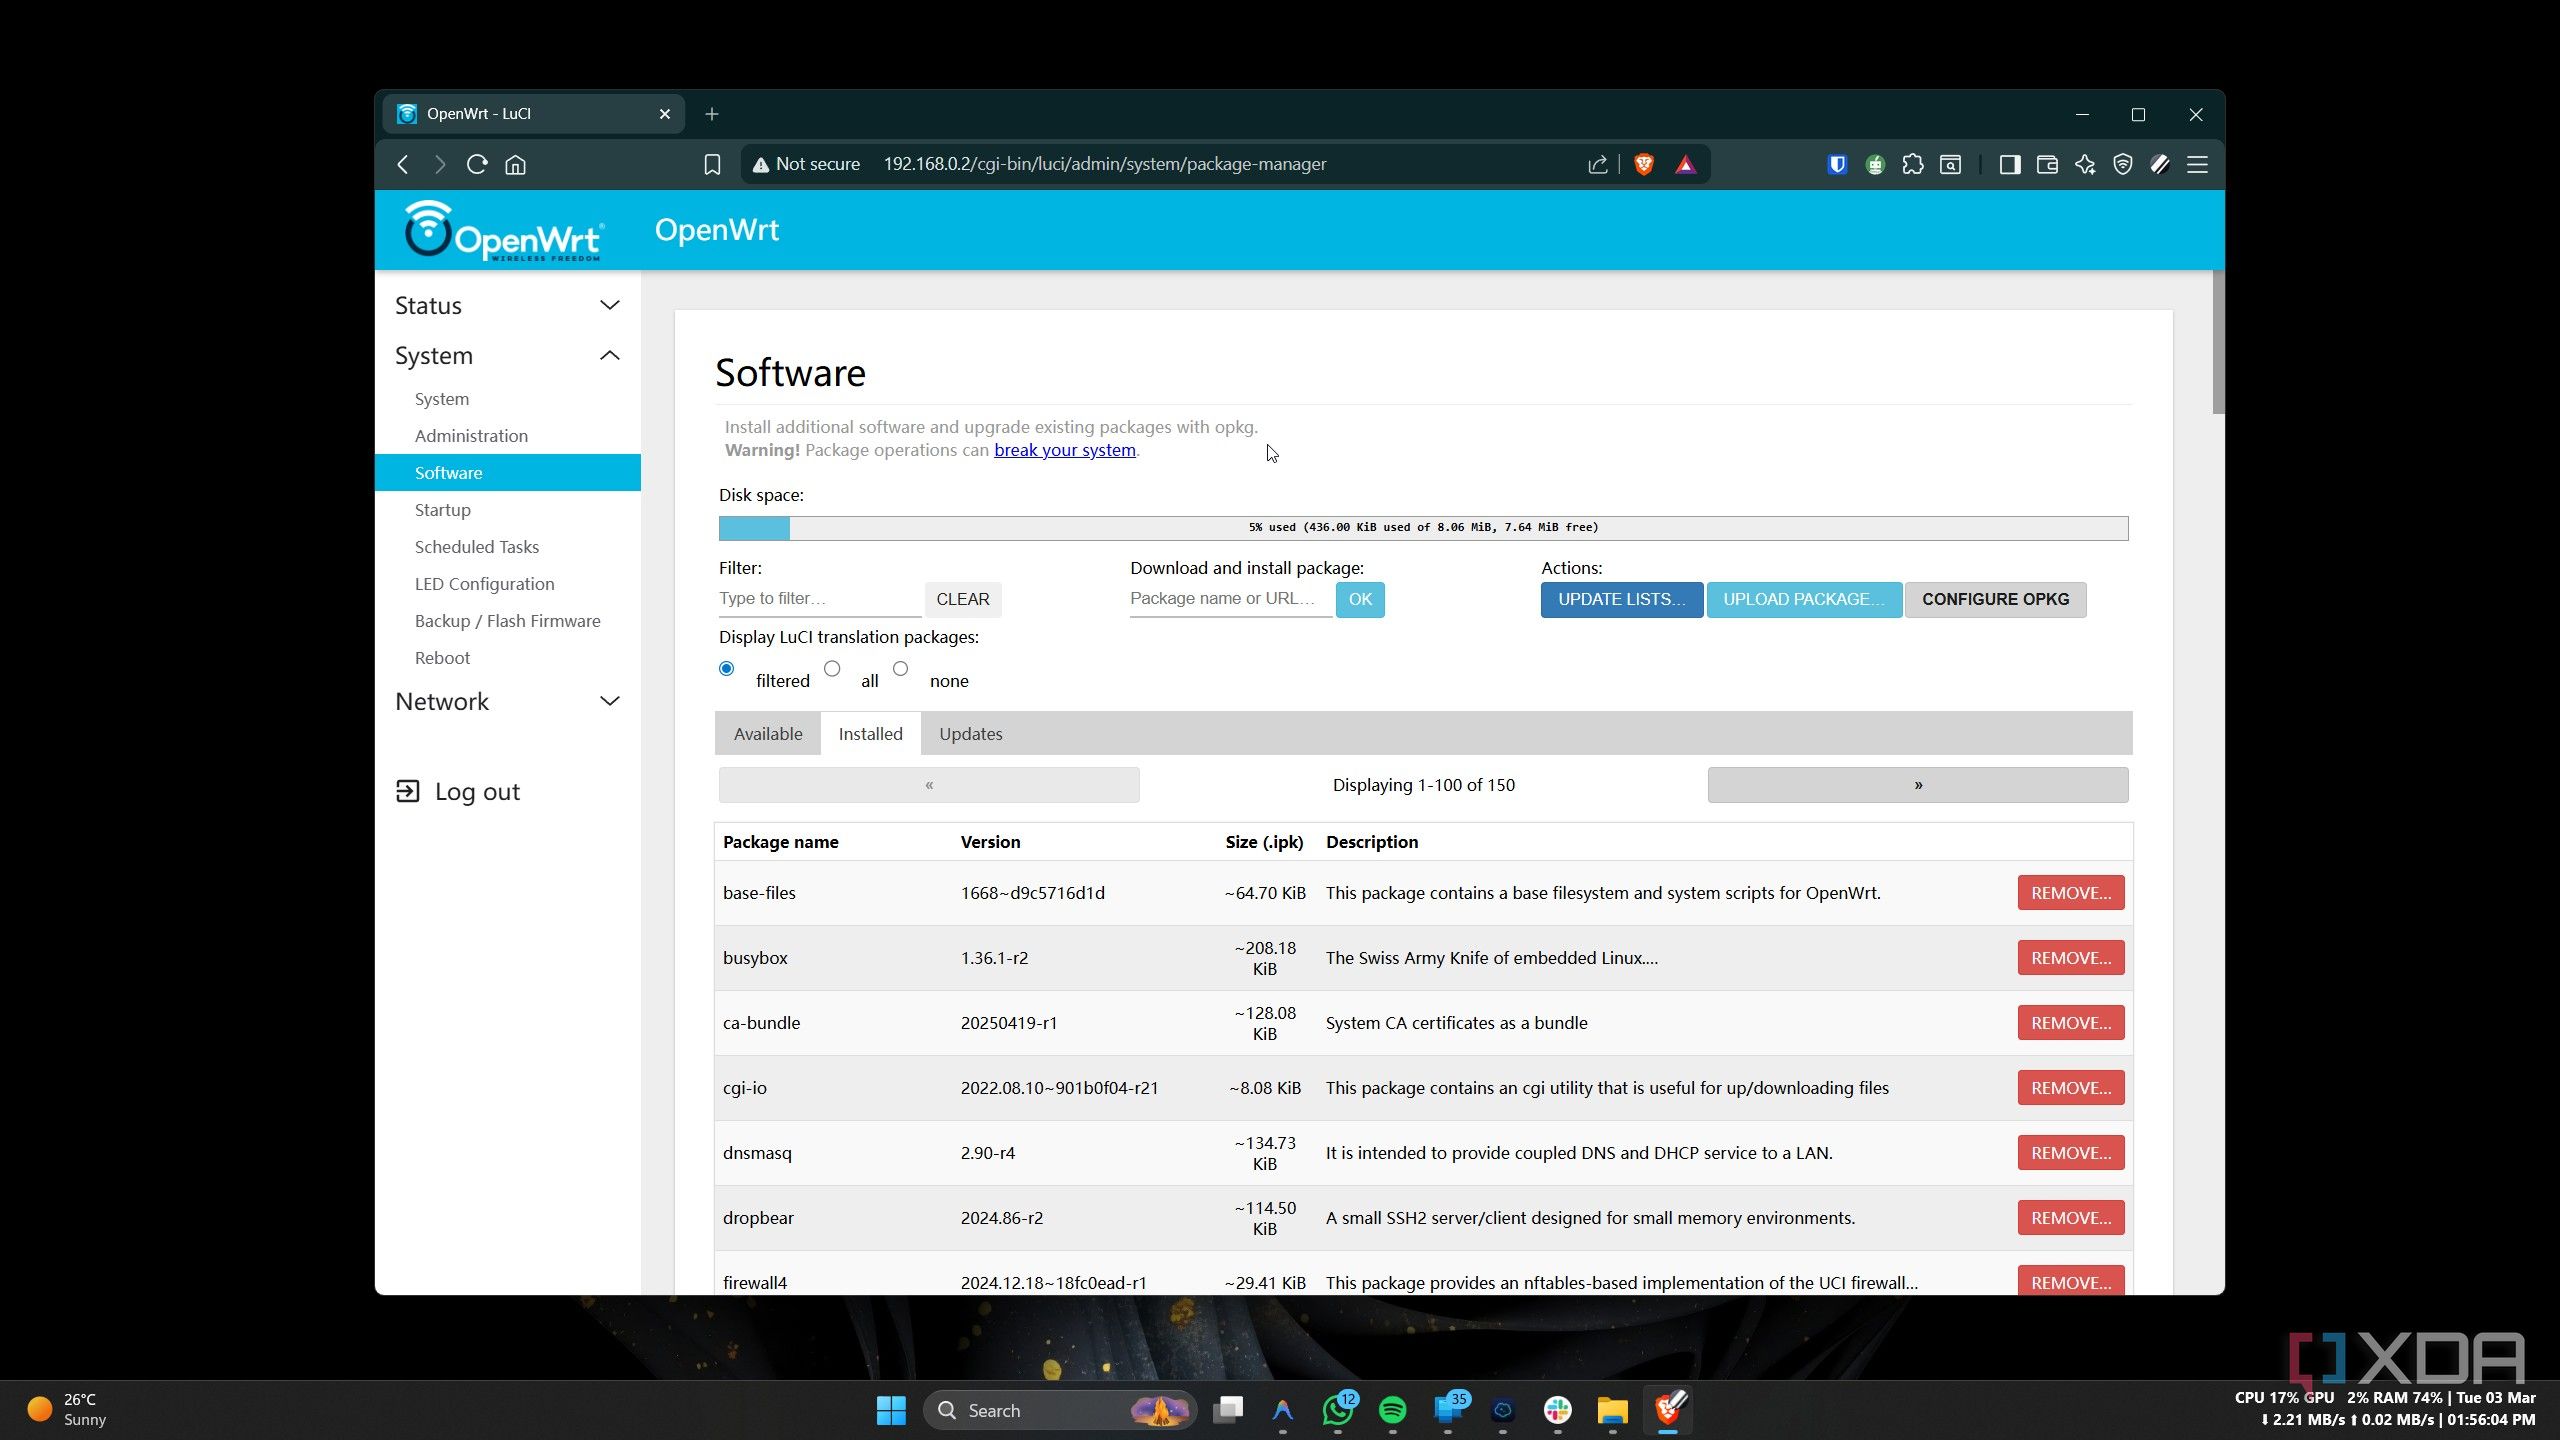Screen dimensions: 2560x1440
Task: Click the CONFIGURE OPKG button
Action: pos(1995,599)
